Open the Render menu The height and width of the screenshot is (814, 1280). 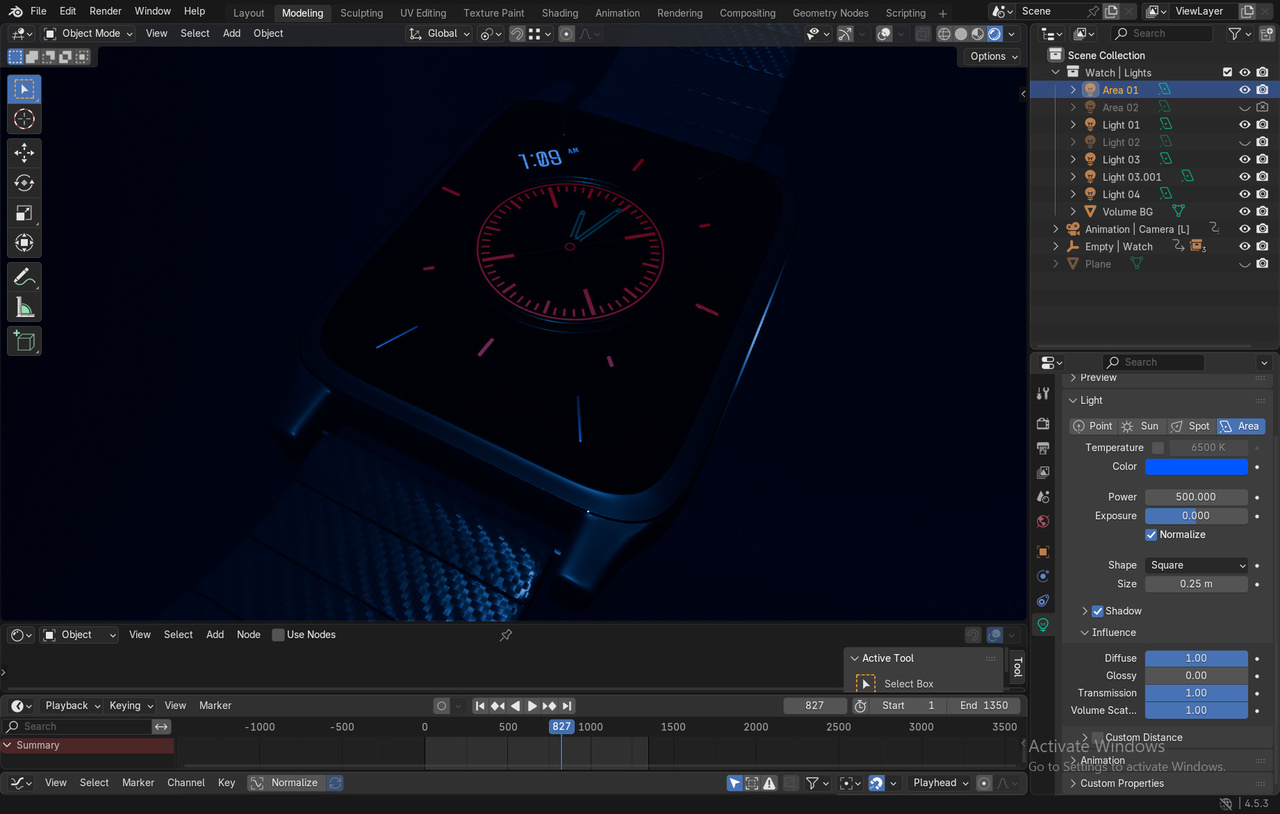click(105, 11)
